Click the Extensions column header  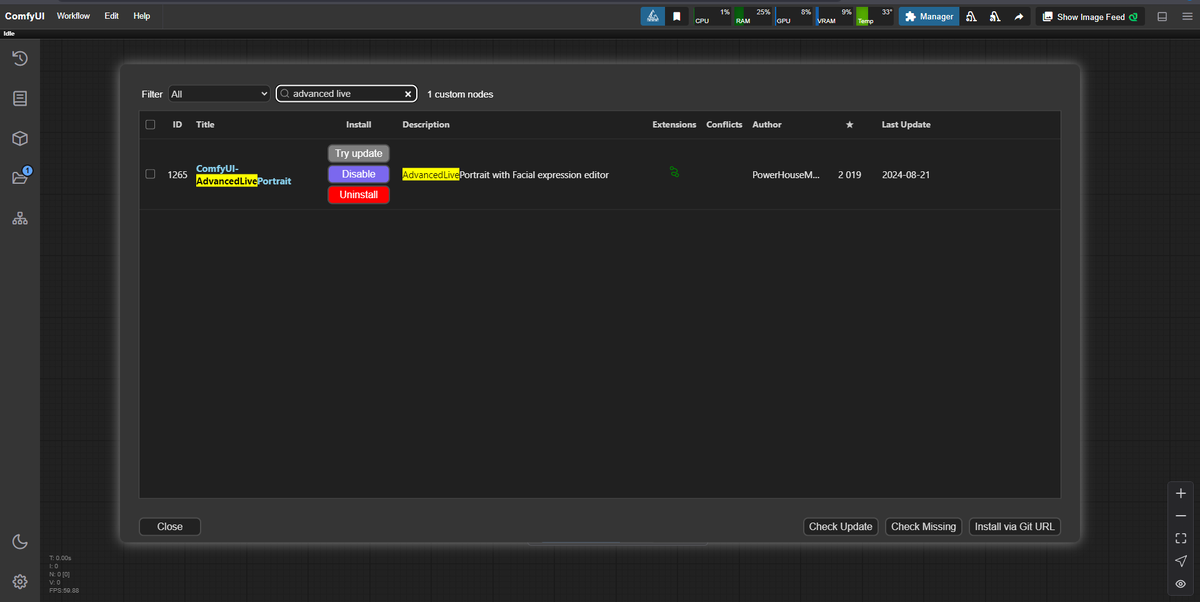pos(674,125)
